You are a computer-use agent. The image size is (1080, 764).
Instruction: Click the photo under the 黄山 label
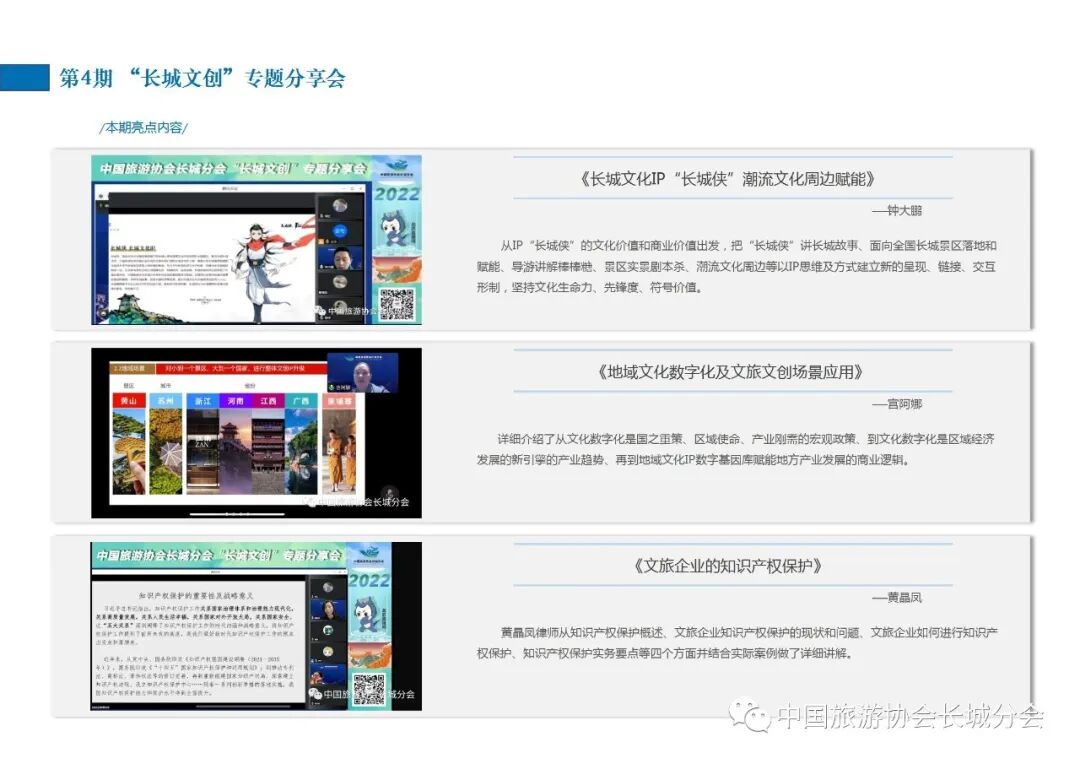pos(129,451)
